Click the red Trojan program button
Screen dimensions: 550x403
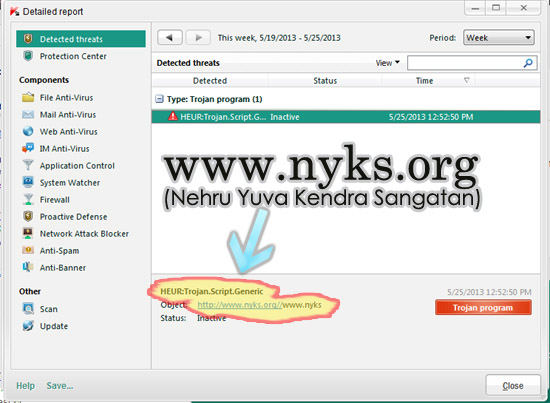pos(483,308)
